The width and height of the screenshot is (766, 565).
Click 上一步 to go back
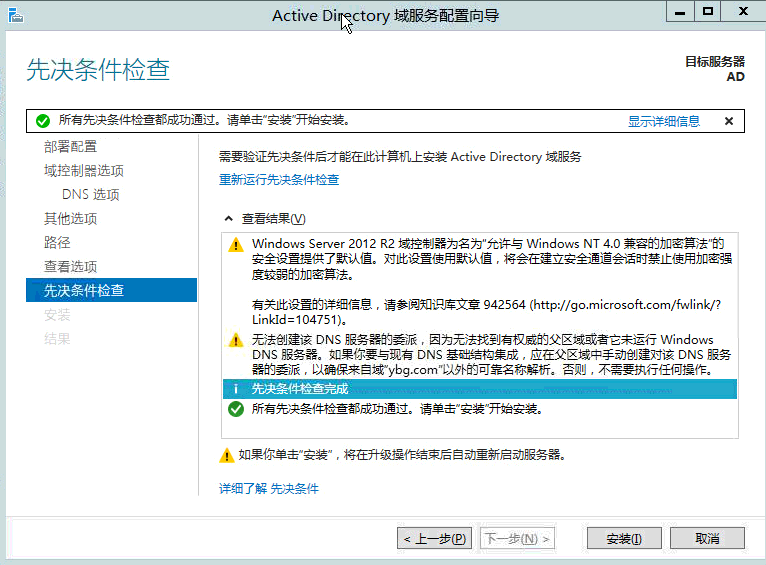click(x=434, y=539)
